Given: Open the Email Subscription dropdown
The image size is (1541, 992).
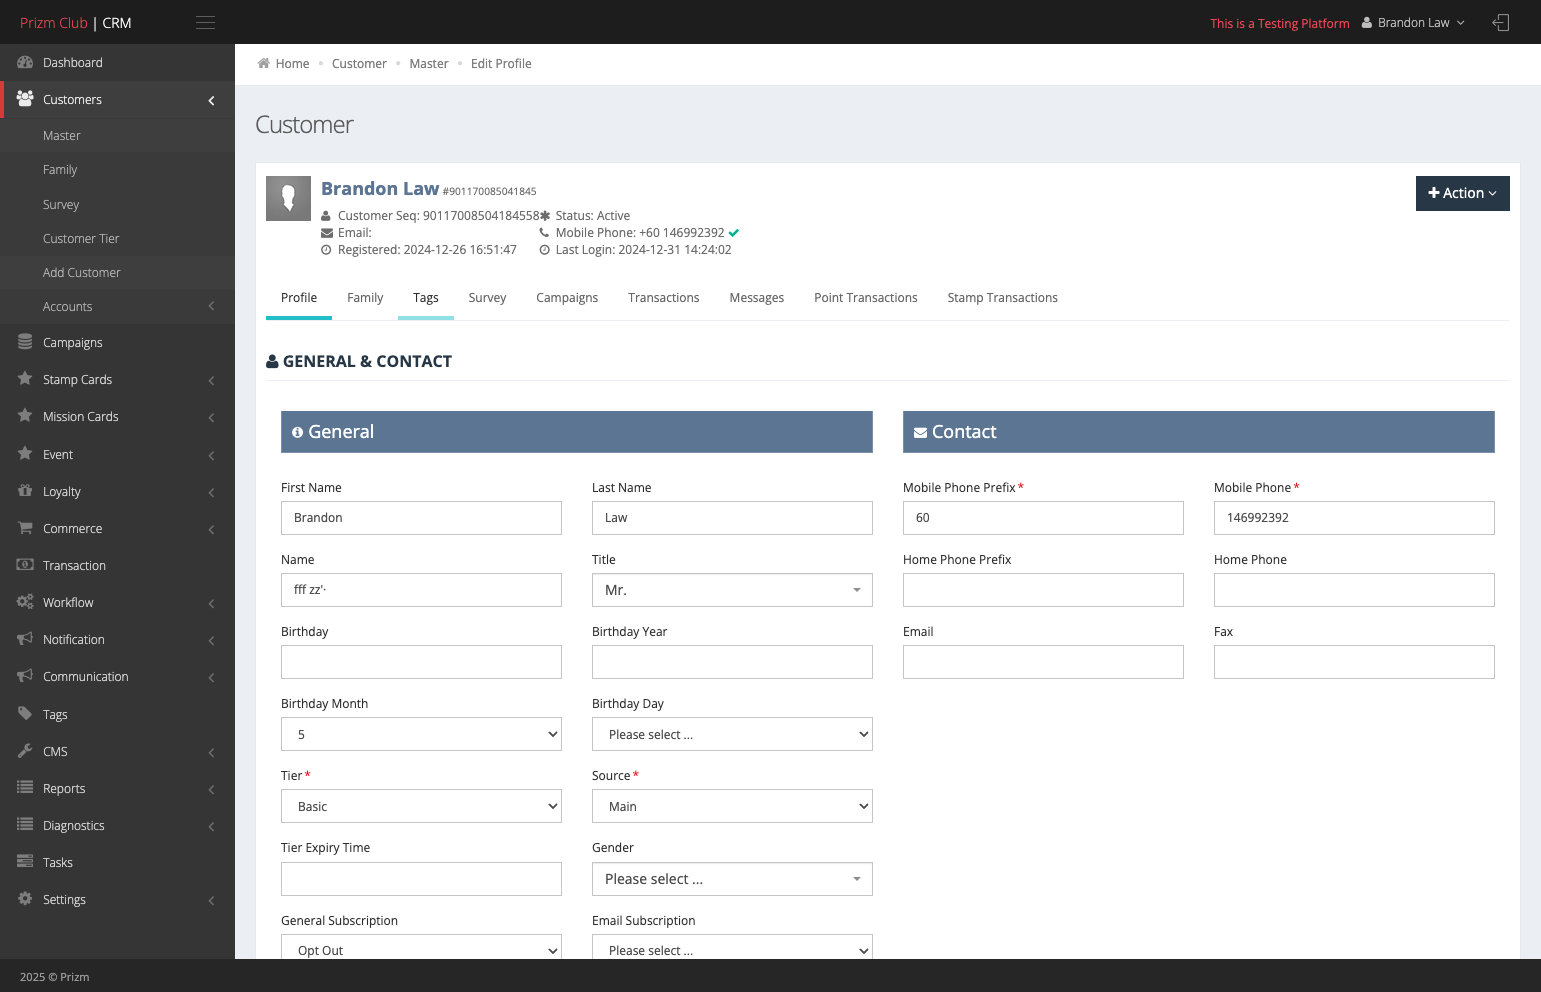Looking at the screenshot, I should point(732,947).
